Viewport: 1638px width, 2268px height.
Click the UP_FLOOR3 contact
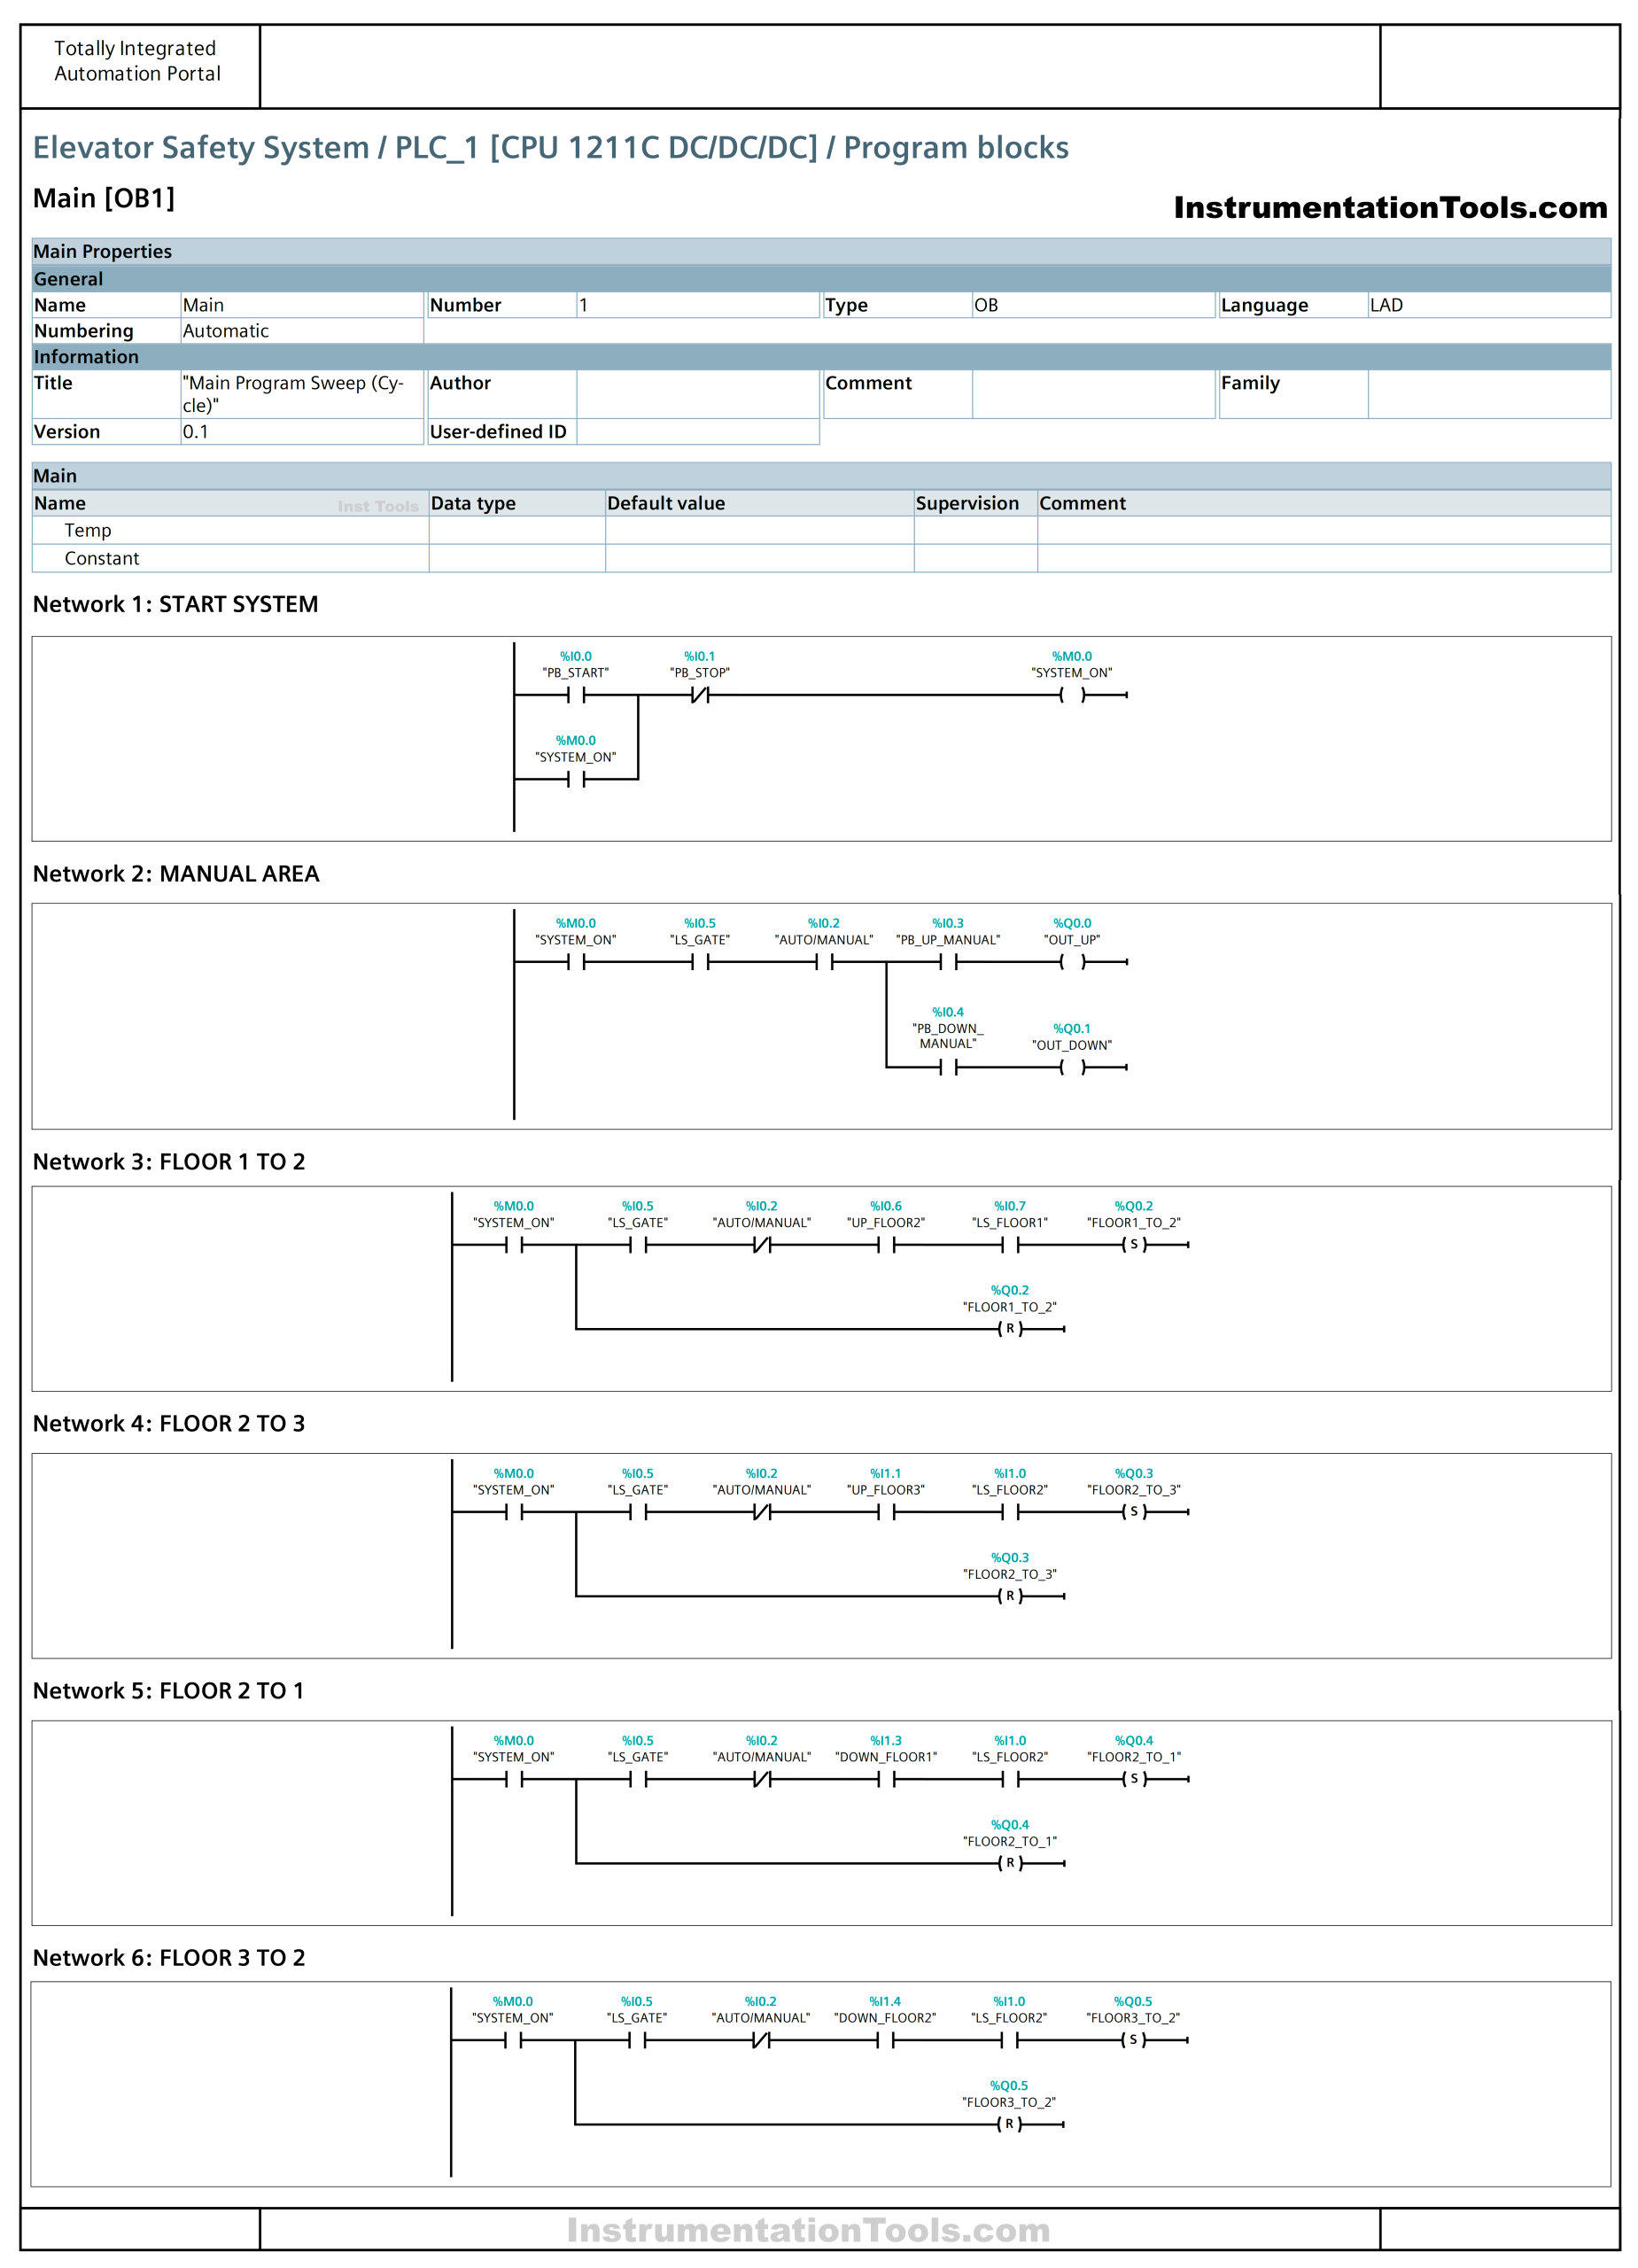click(x=886, y=1511)
